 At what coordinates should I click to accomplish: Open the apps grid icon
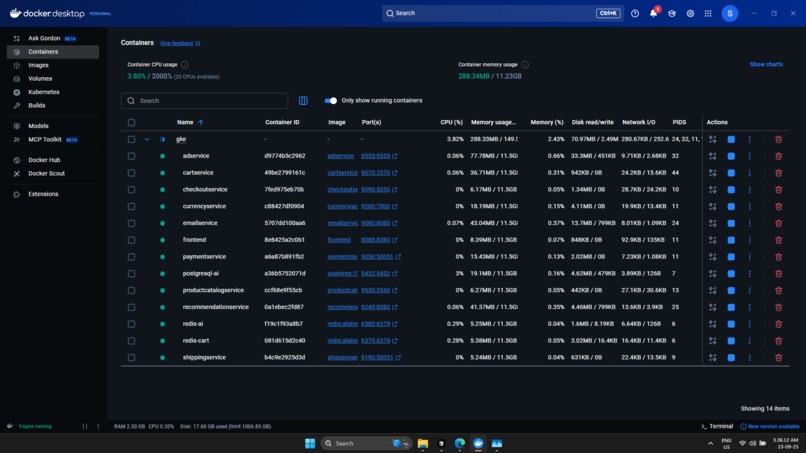click(708, 14)
